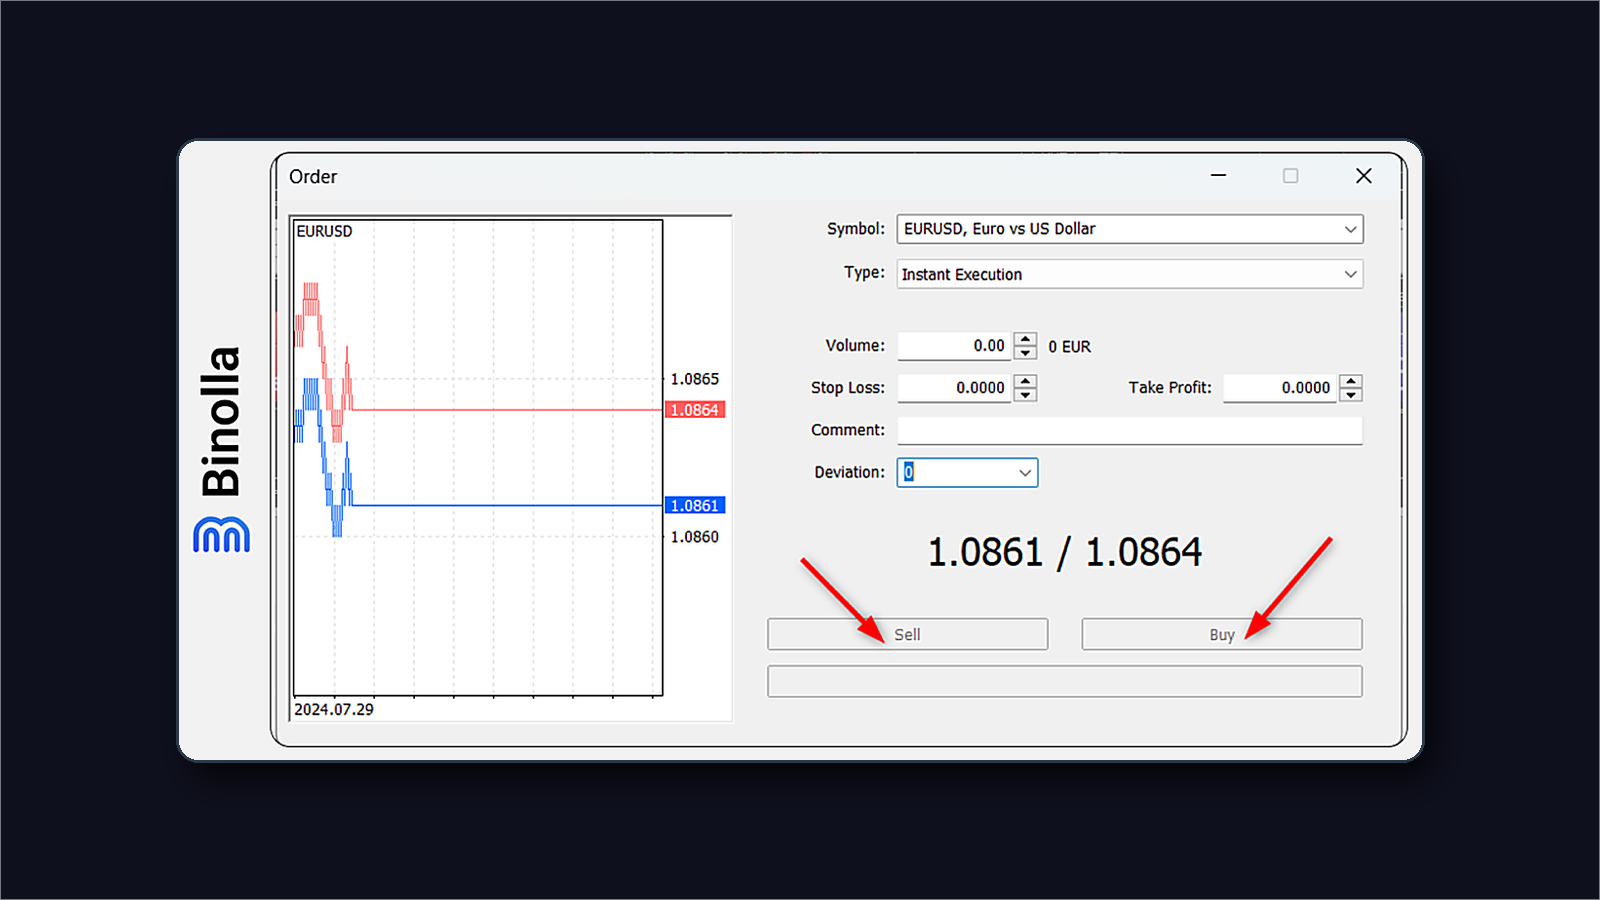Click inside the Comment input field
The height and width of the screenshot is (900, 1600).
pyautogui.click(x=1128, y=430)
